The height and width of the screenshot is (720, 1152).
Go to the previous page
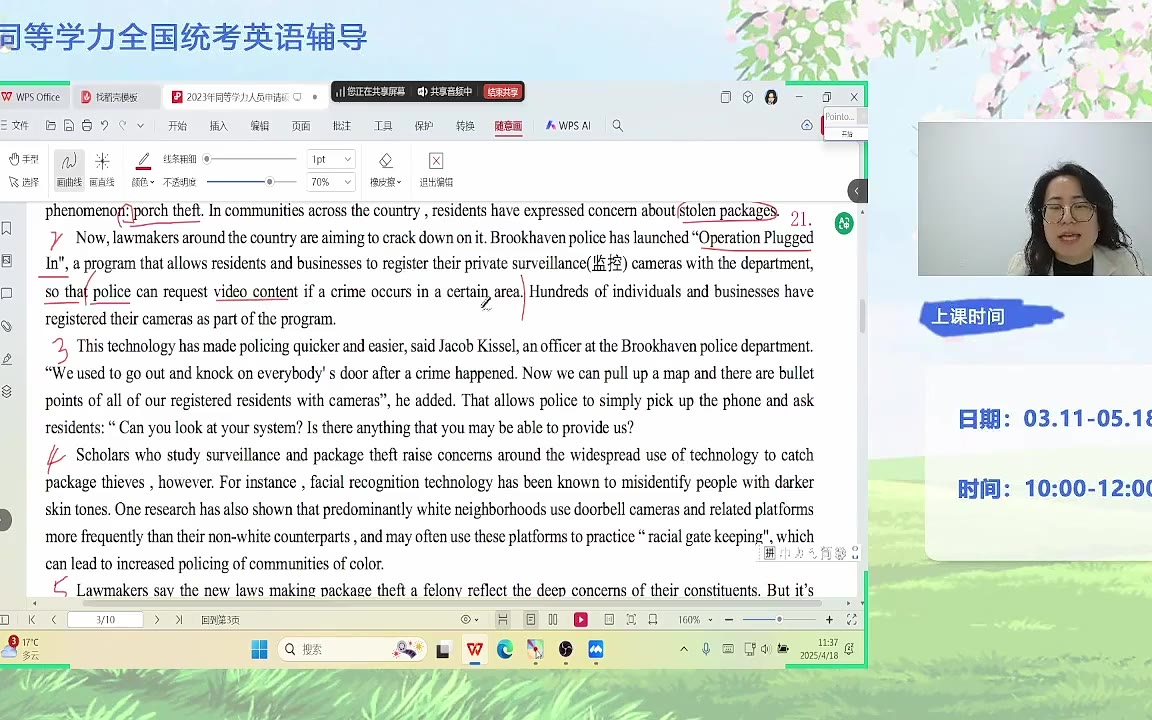[54, 620]
